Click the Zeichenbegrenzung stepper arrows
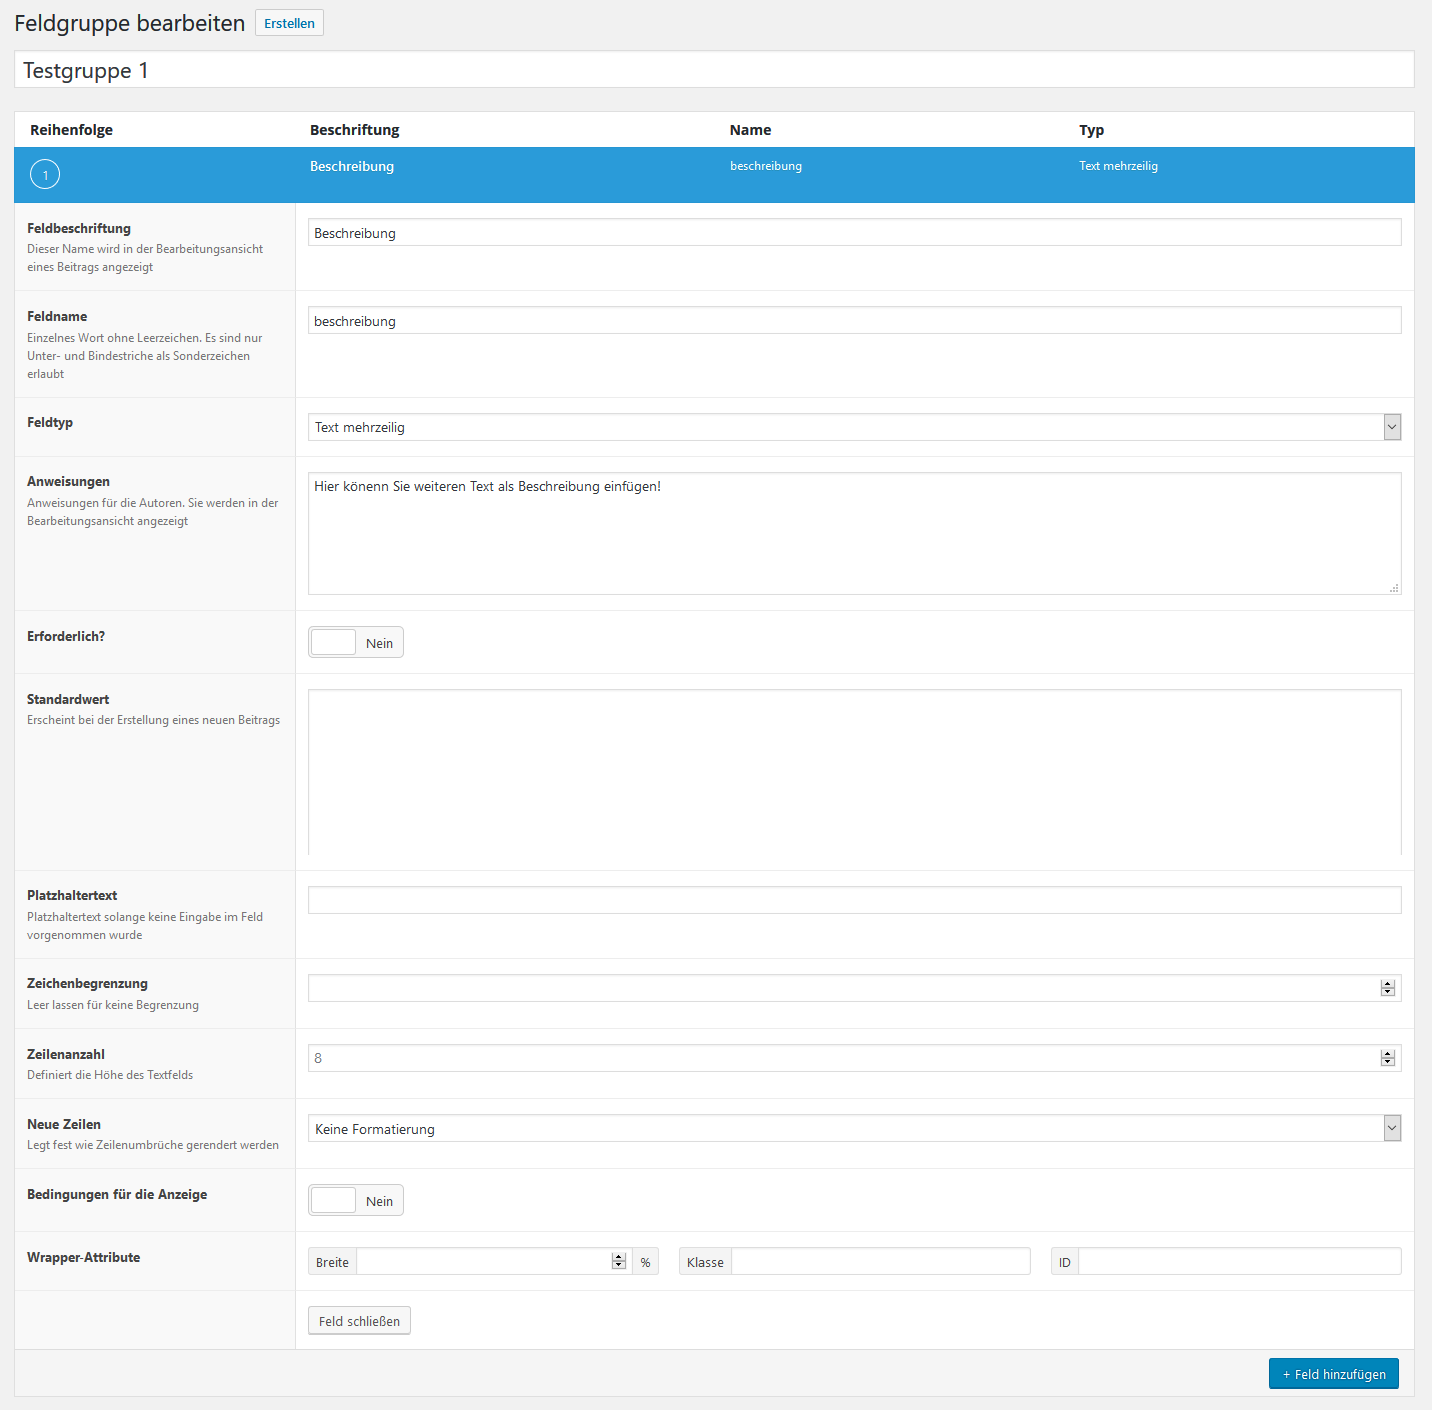The height and width of the screenshot is (1410, 1432). [x=1388, y=988]
